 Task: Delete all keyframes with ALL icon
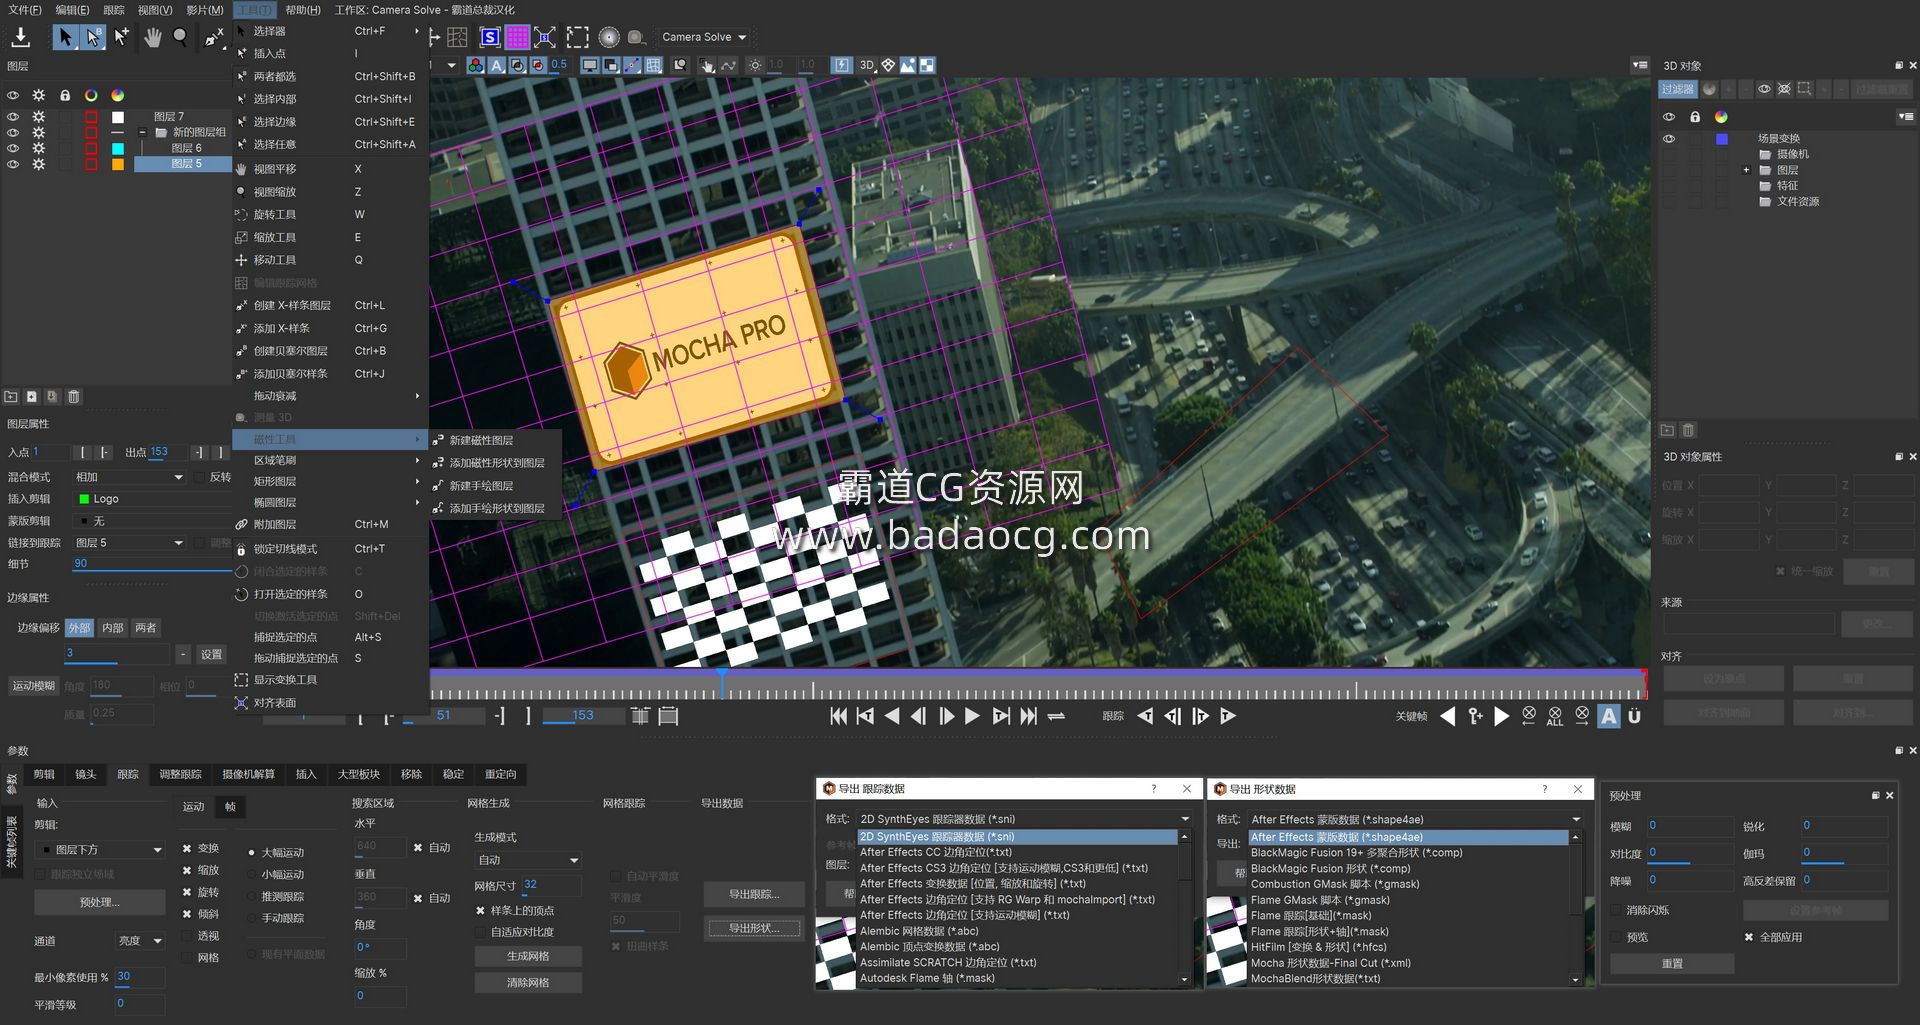1555,716
